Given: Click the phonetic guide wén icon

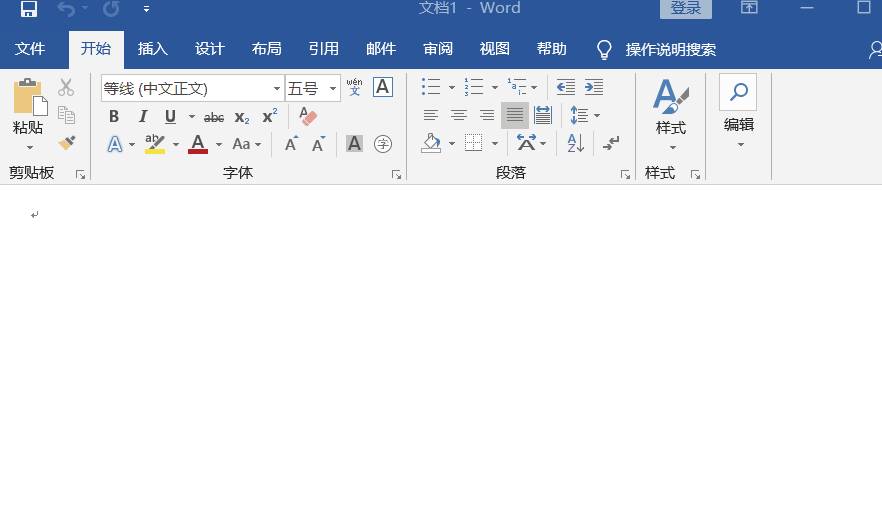Looking at the screenshot, I should (x=354, y=87).
